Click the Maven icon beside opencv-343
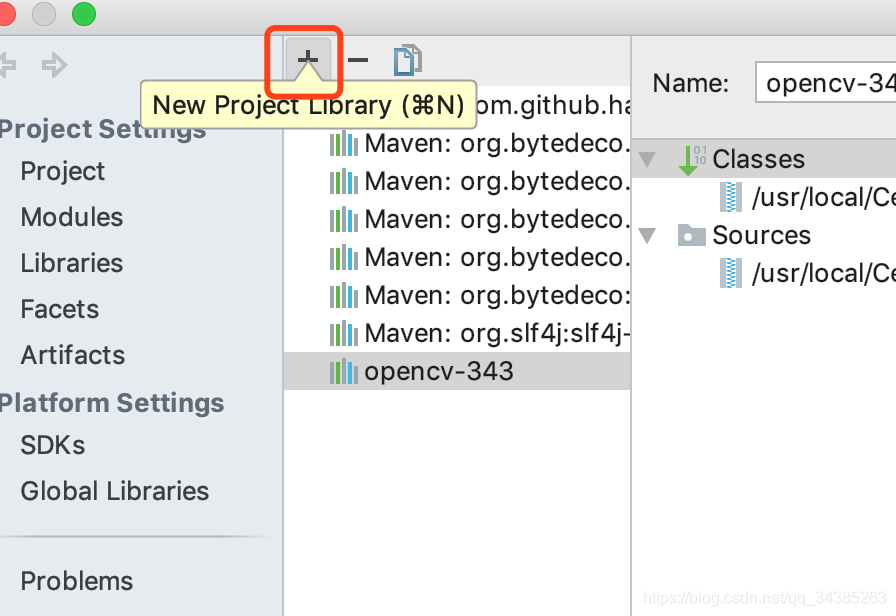This screenshot has height=616, width=896. click(x=341, y=371)
